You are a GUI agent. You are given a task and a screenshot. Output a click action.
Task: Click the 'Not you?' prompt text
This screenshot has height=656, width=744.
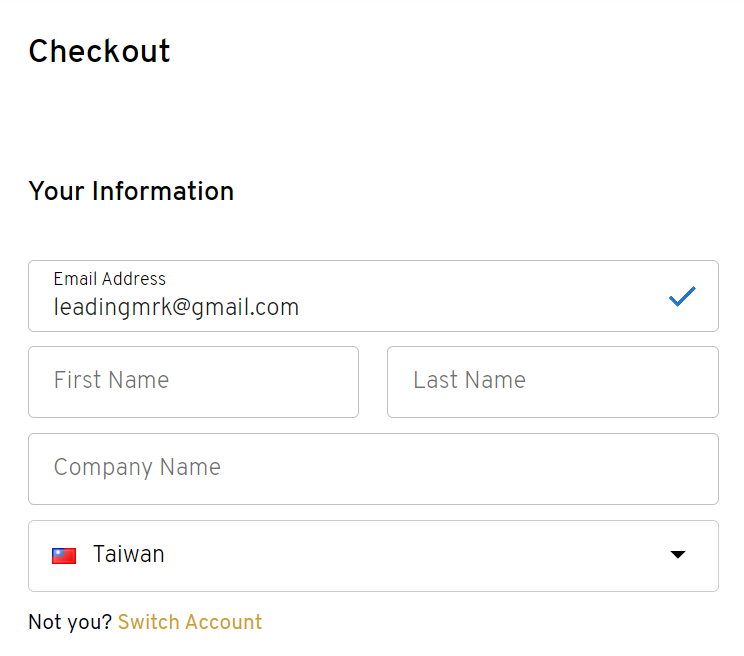point(70,622)
